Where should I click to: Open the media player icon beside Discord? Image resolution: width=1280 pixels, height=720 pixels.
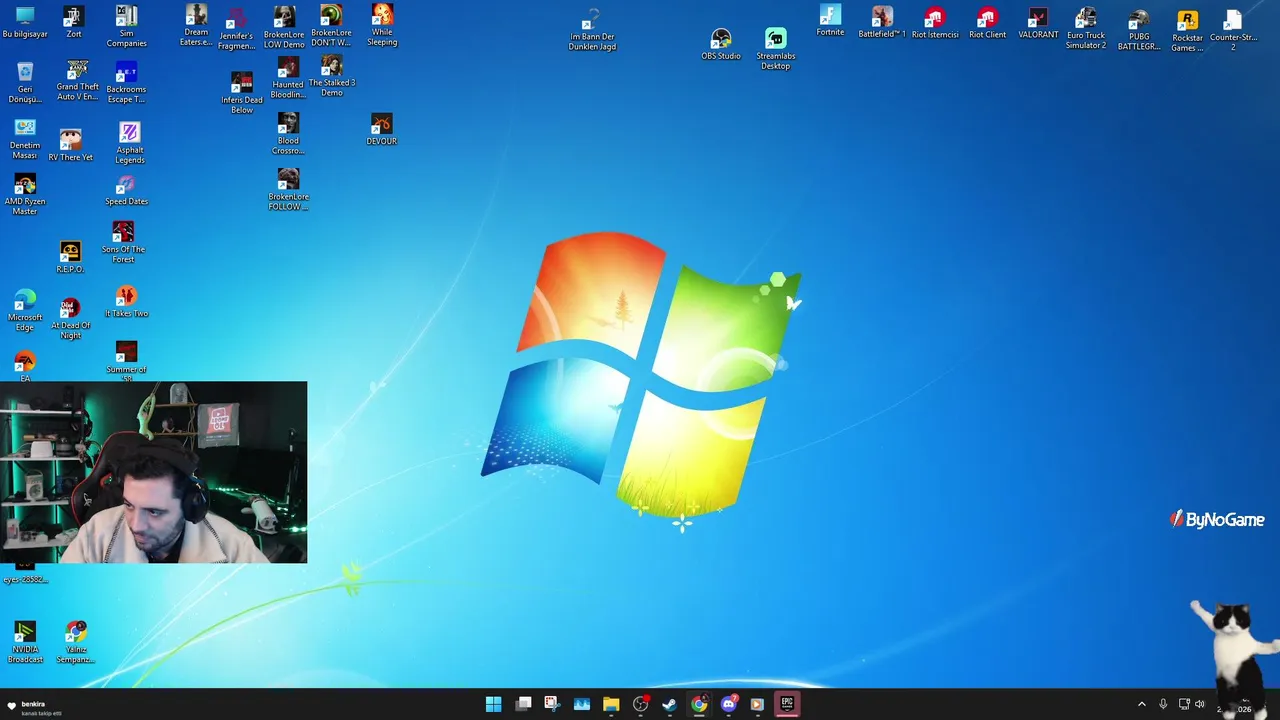(x=757, y=704)
